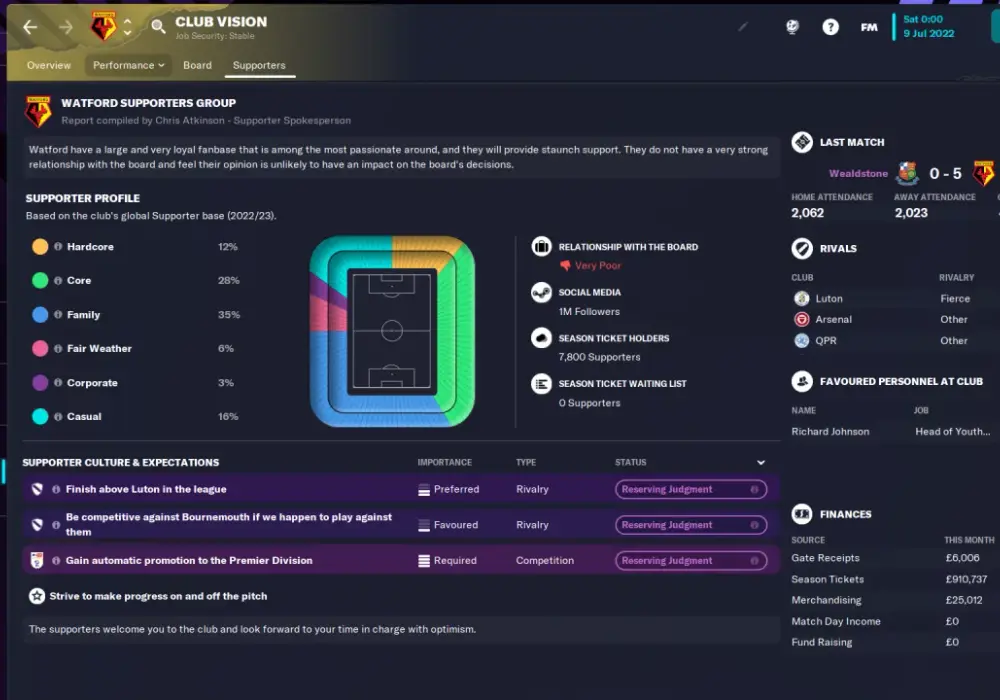The width and height of the screenshot is (1000, 700).
Task: Open the search magnifier icon
Action: click(158, 26)
